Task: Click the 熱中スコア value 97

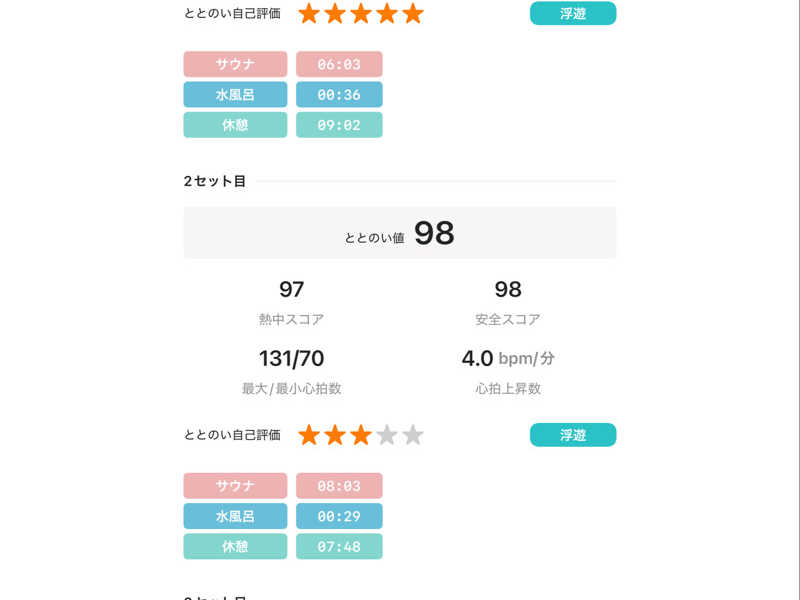Action: (x=291, y=290)
